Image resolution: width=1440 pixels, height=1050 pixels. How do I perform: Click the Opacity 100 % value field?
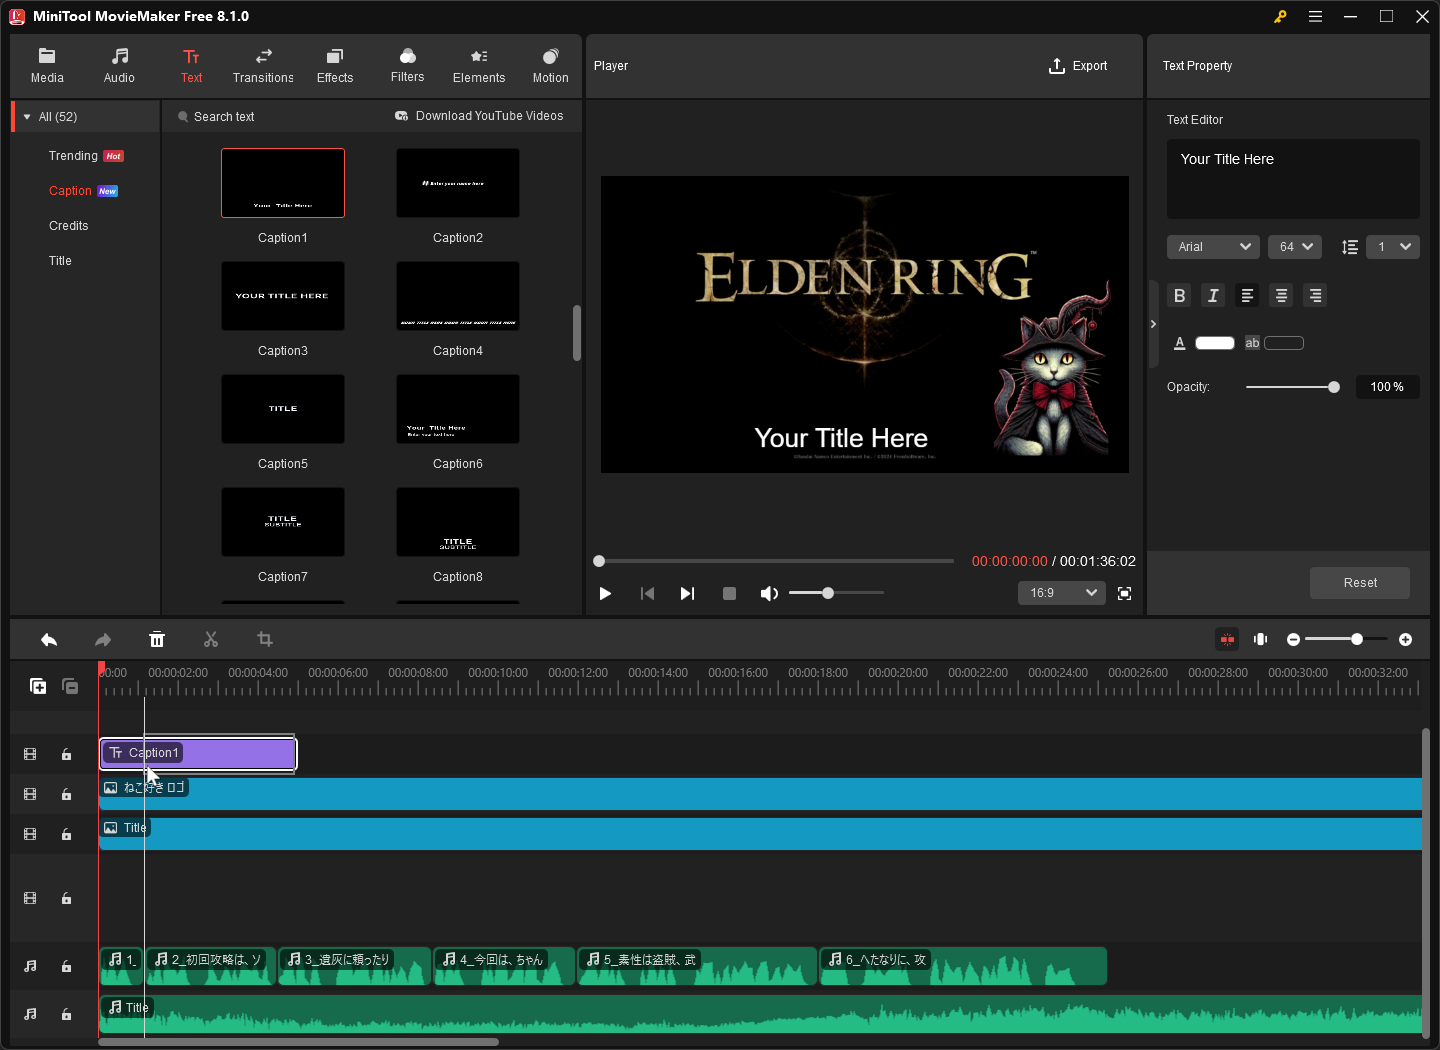1387,387
